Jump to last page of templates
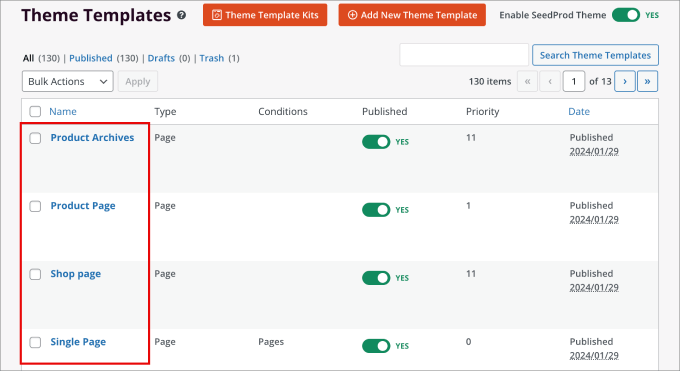This screenshot has width=680, height=371. point(647,81)
